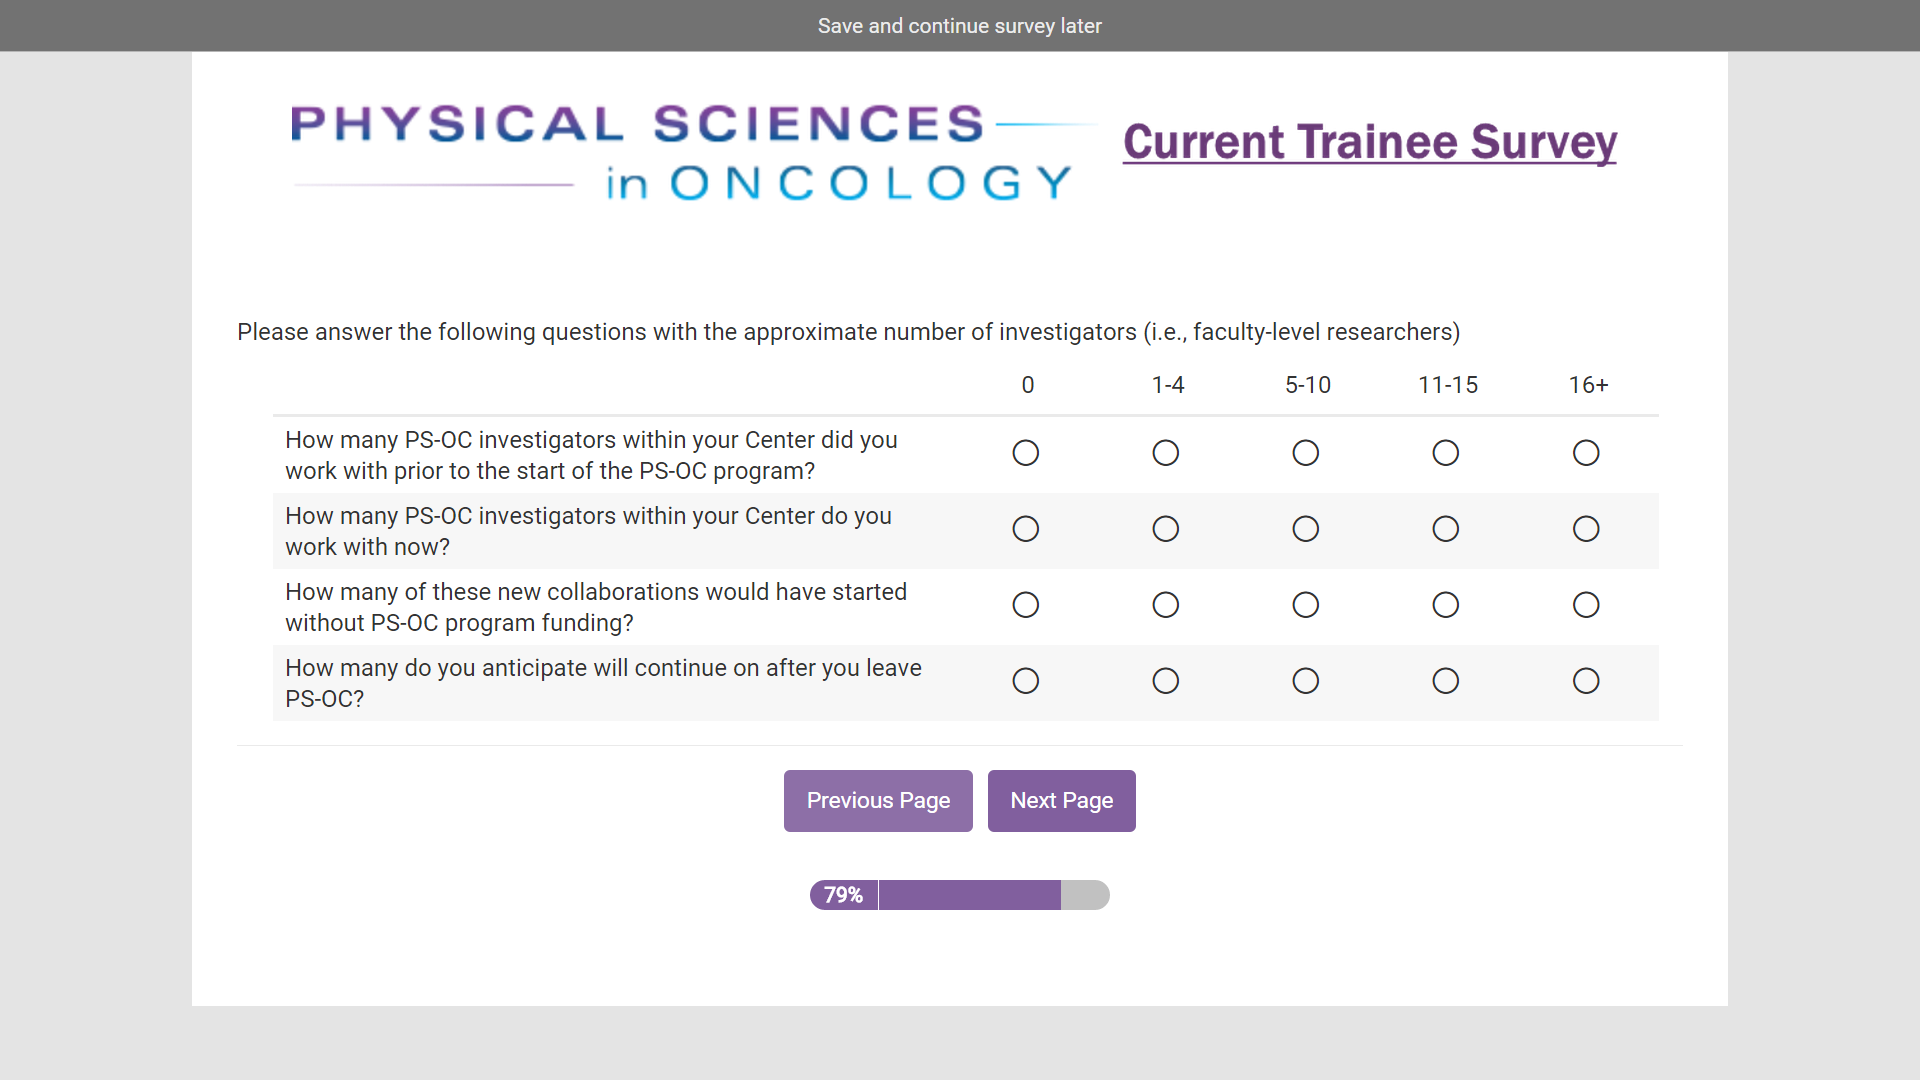Image resolution: width=1920 pixels, height=1080 pixels.
Task: Select 0 for investigators worked with prior
Action: click(1026, 453)
